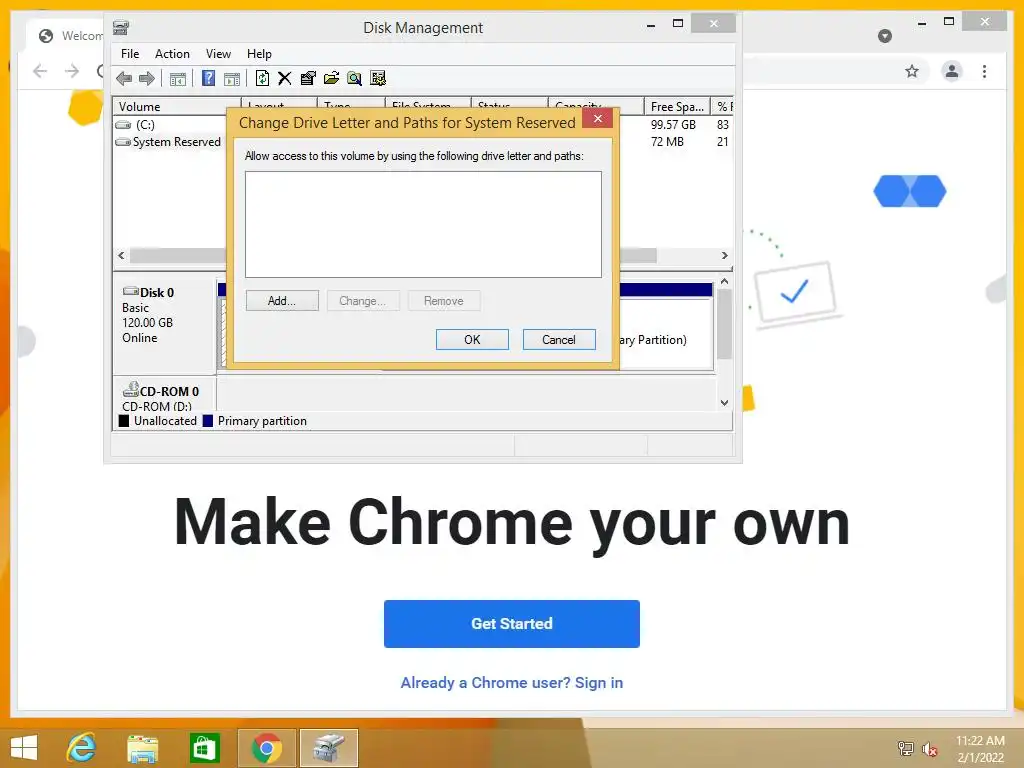Image resolution: width=1024 pixels, height=768 pixels.
Task: Open the File menu
Action: click(x=130, y=54)
